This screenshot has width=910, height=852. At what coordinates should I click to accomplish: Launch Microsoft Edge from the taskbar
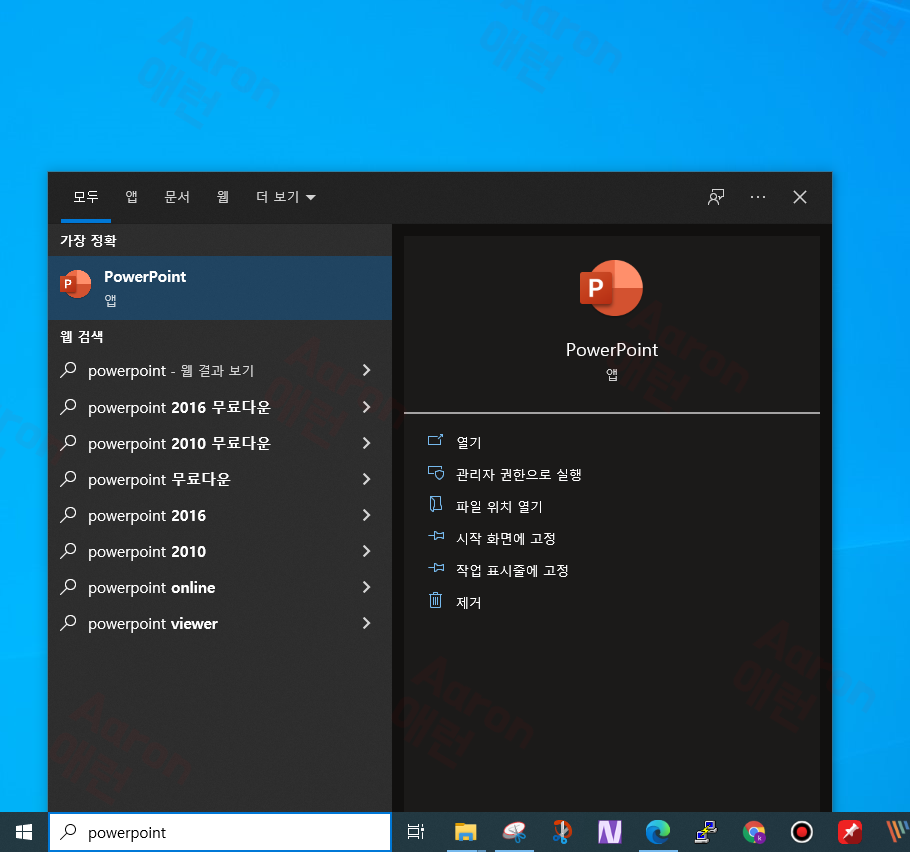point(658,832)
